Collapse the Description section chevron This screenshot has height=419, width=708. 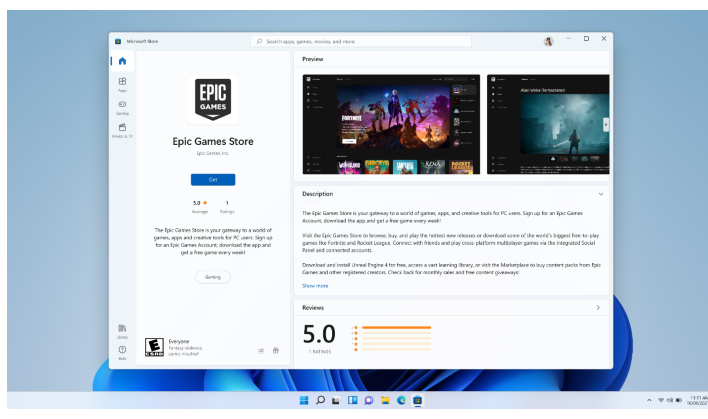click(x=601, y=194)
